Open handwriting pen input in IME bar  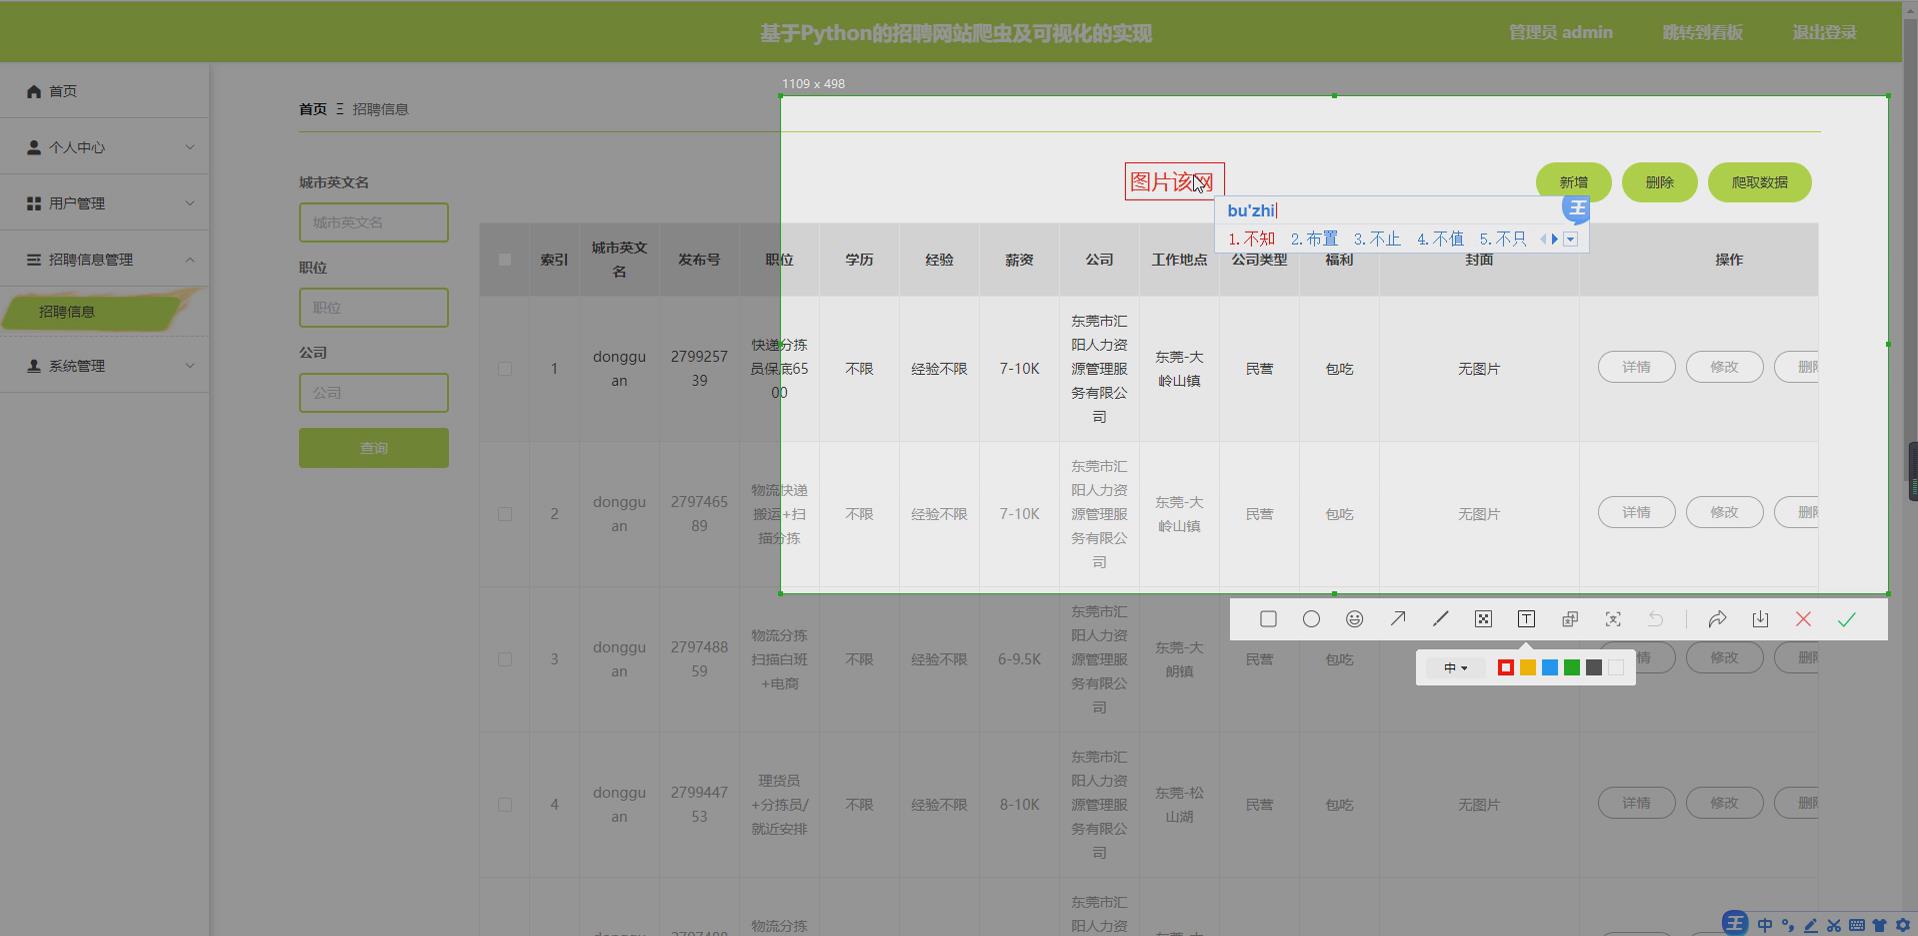(1811, 925)
